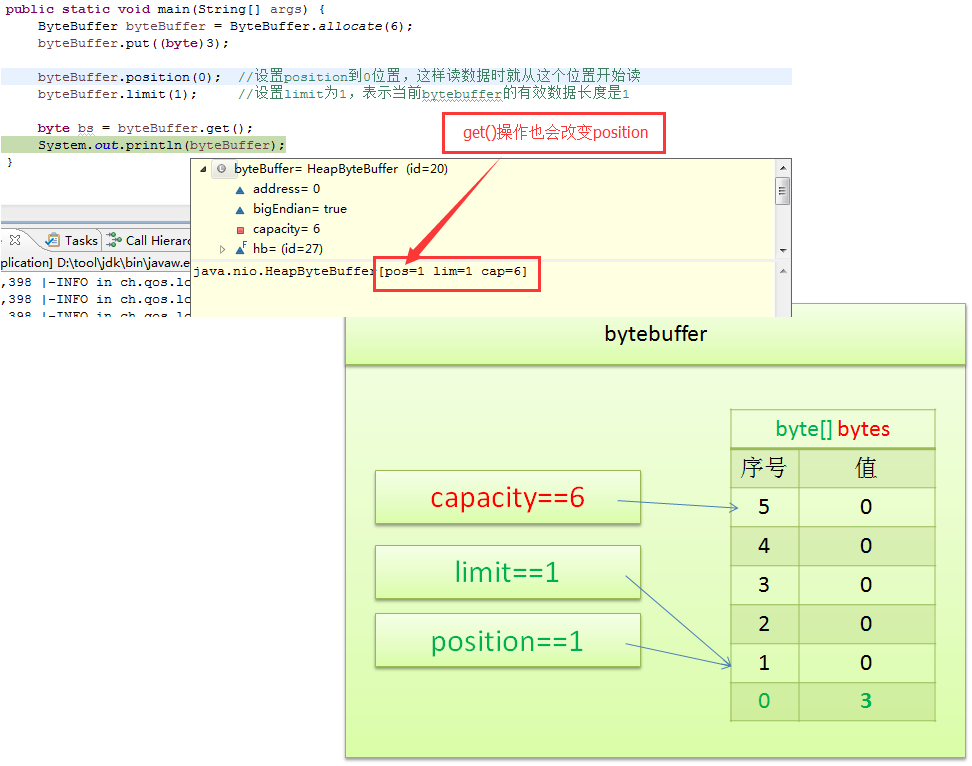Click the hb final field icon

click(240, 249)
